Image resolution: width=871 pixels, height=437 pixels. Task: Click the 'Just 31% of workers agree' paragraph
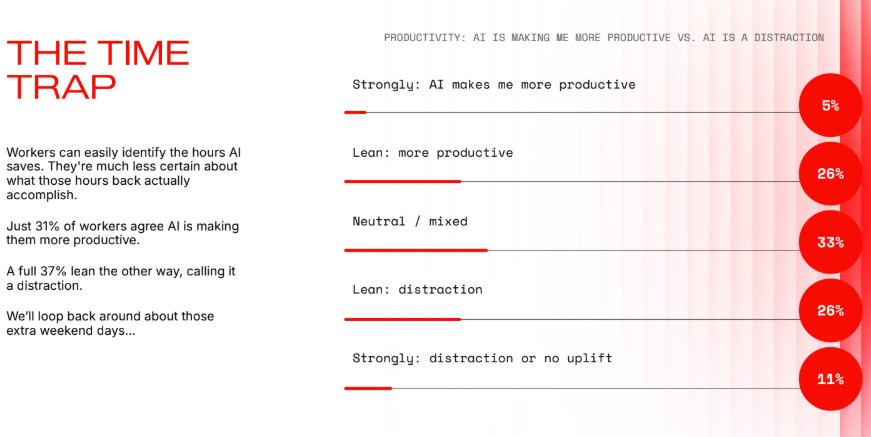(123, 233)
